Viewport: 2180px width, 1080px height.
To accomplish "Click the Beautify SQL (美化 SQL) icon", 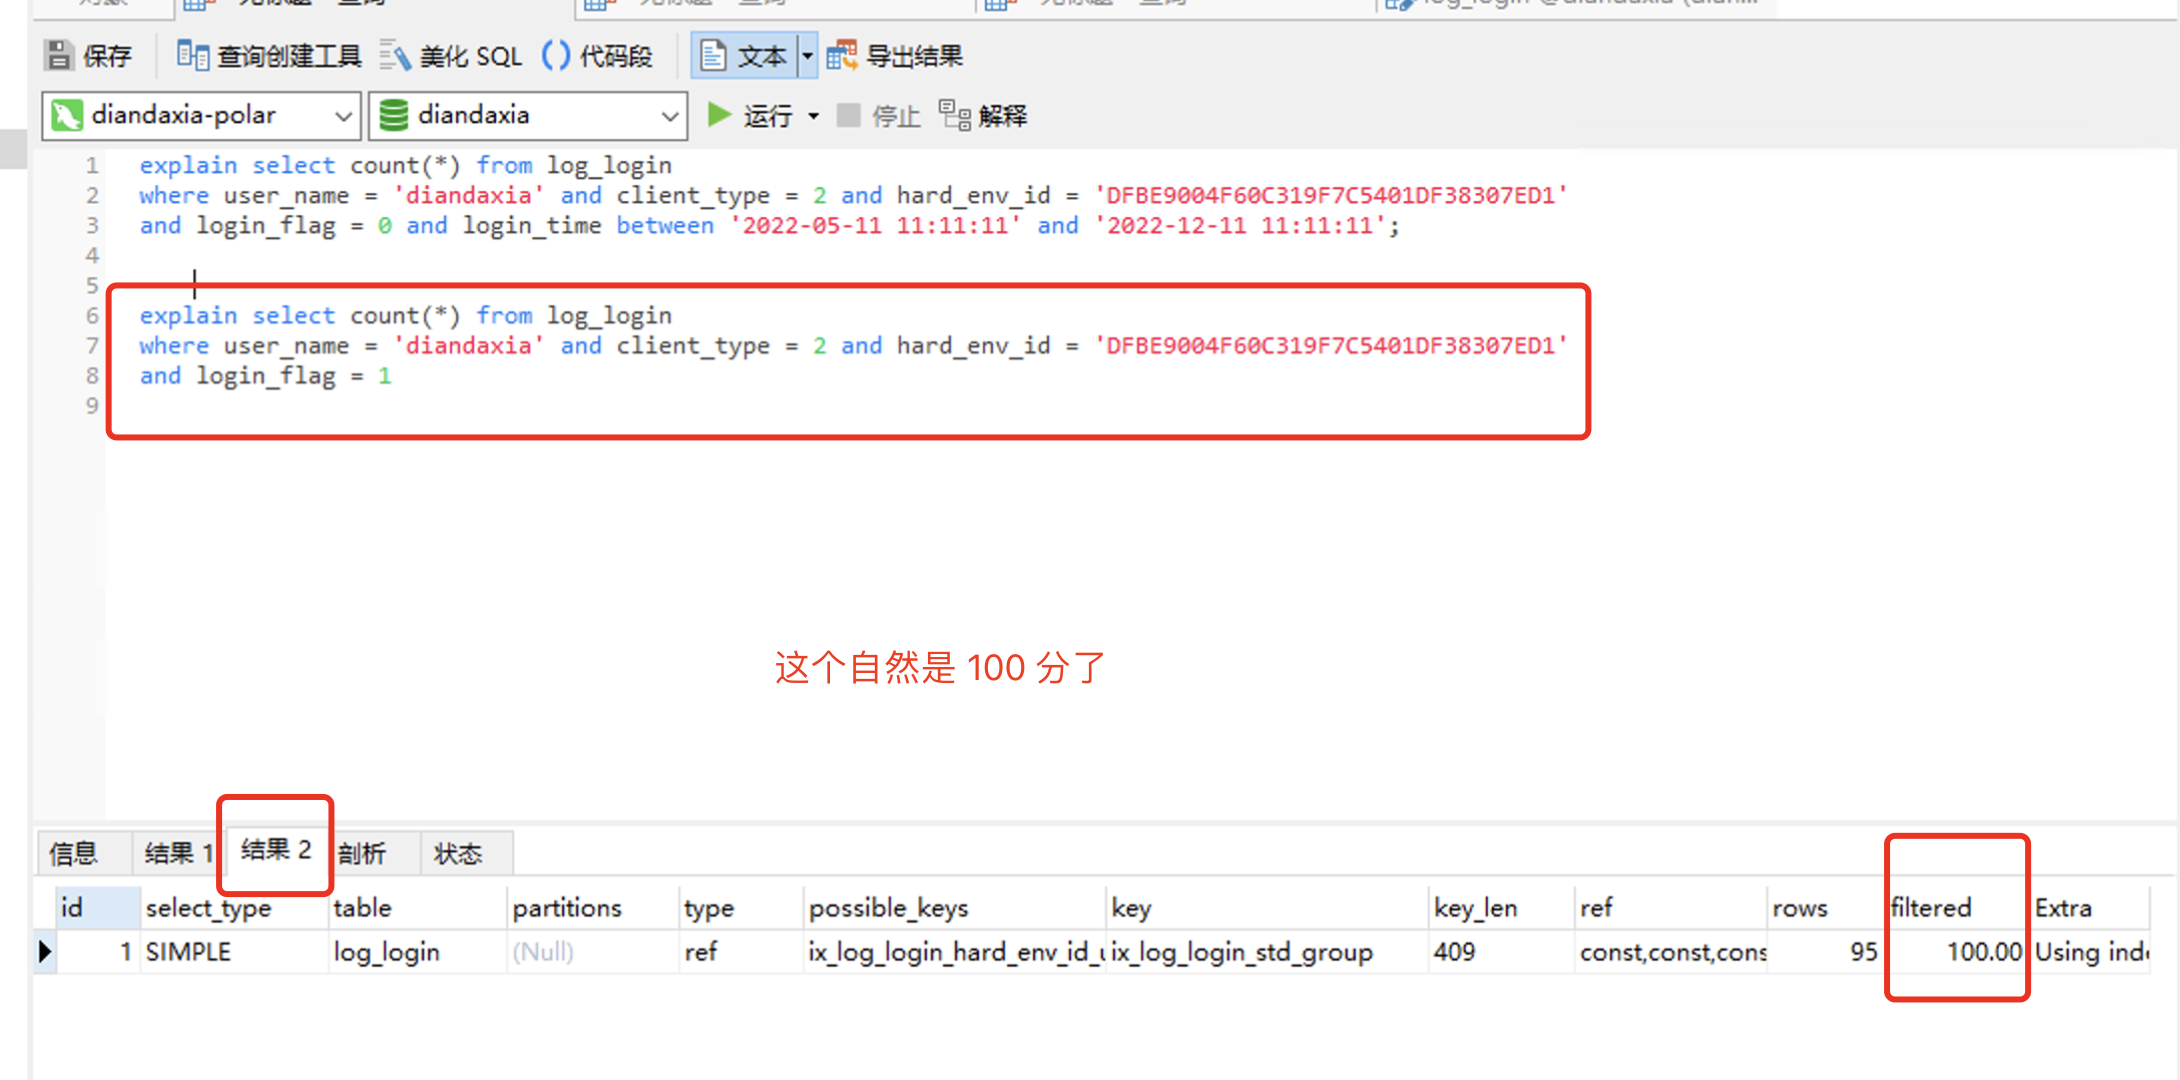I will [396, 56].
